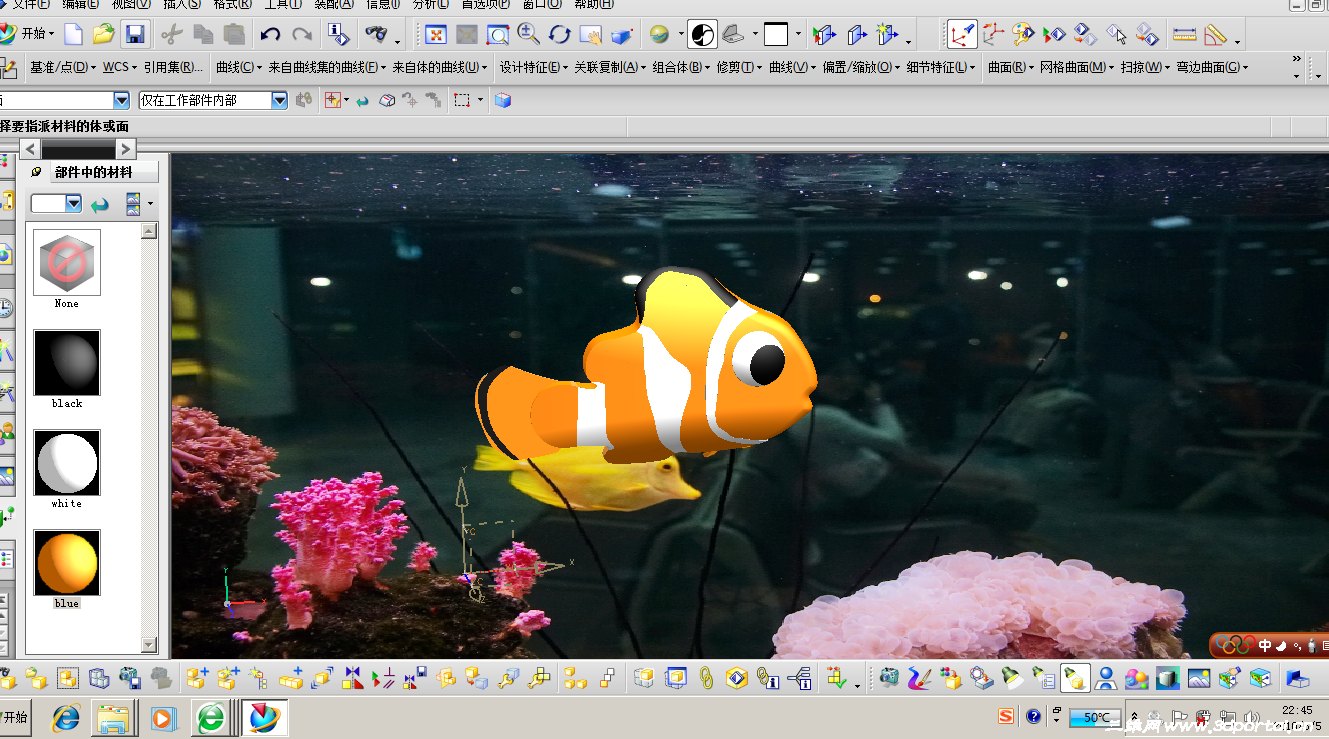Toggle the WCS display icon

click(962, 35)
